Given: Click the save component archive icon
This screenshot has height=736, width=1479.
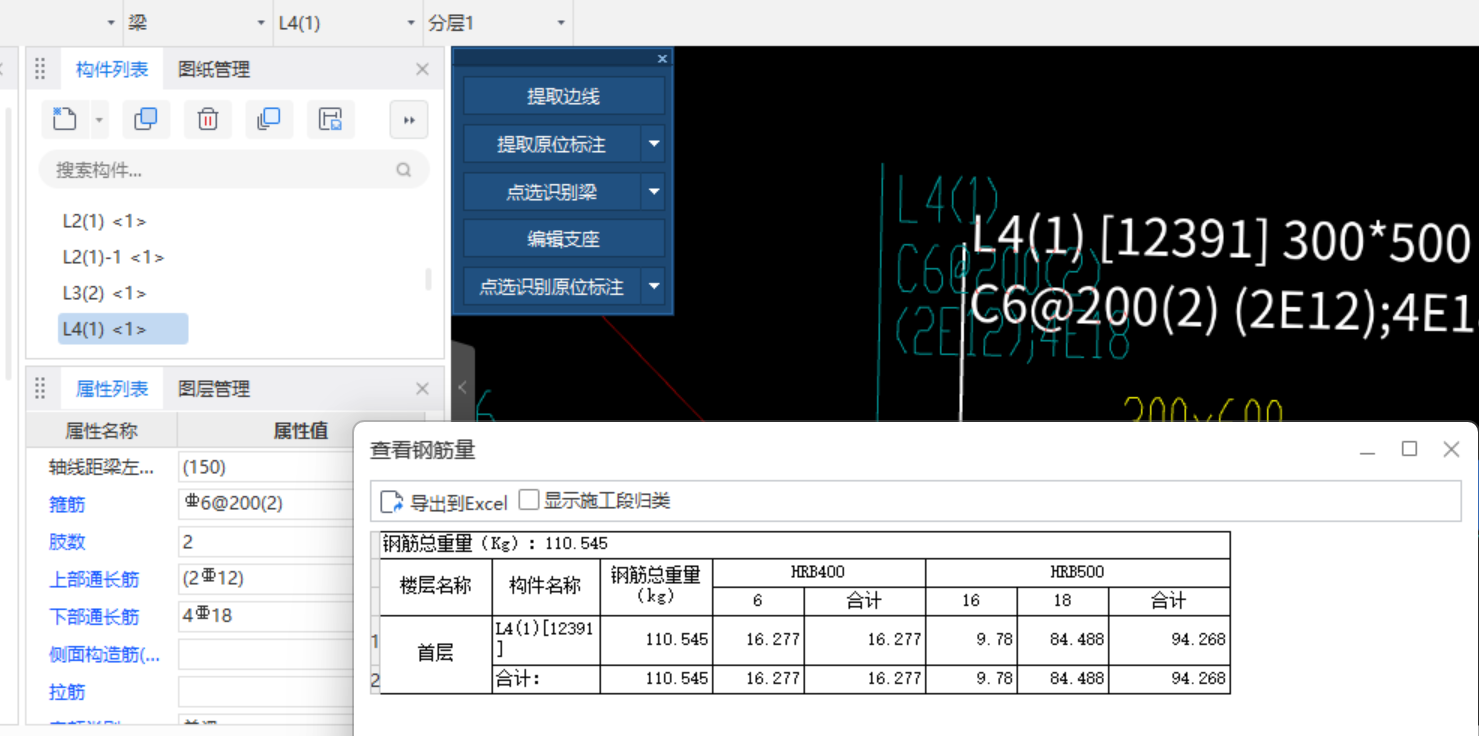Looking at the screenshot, I should point(331,120).
